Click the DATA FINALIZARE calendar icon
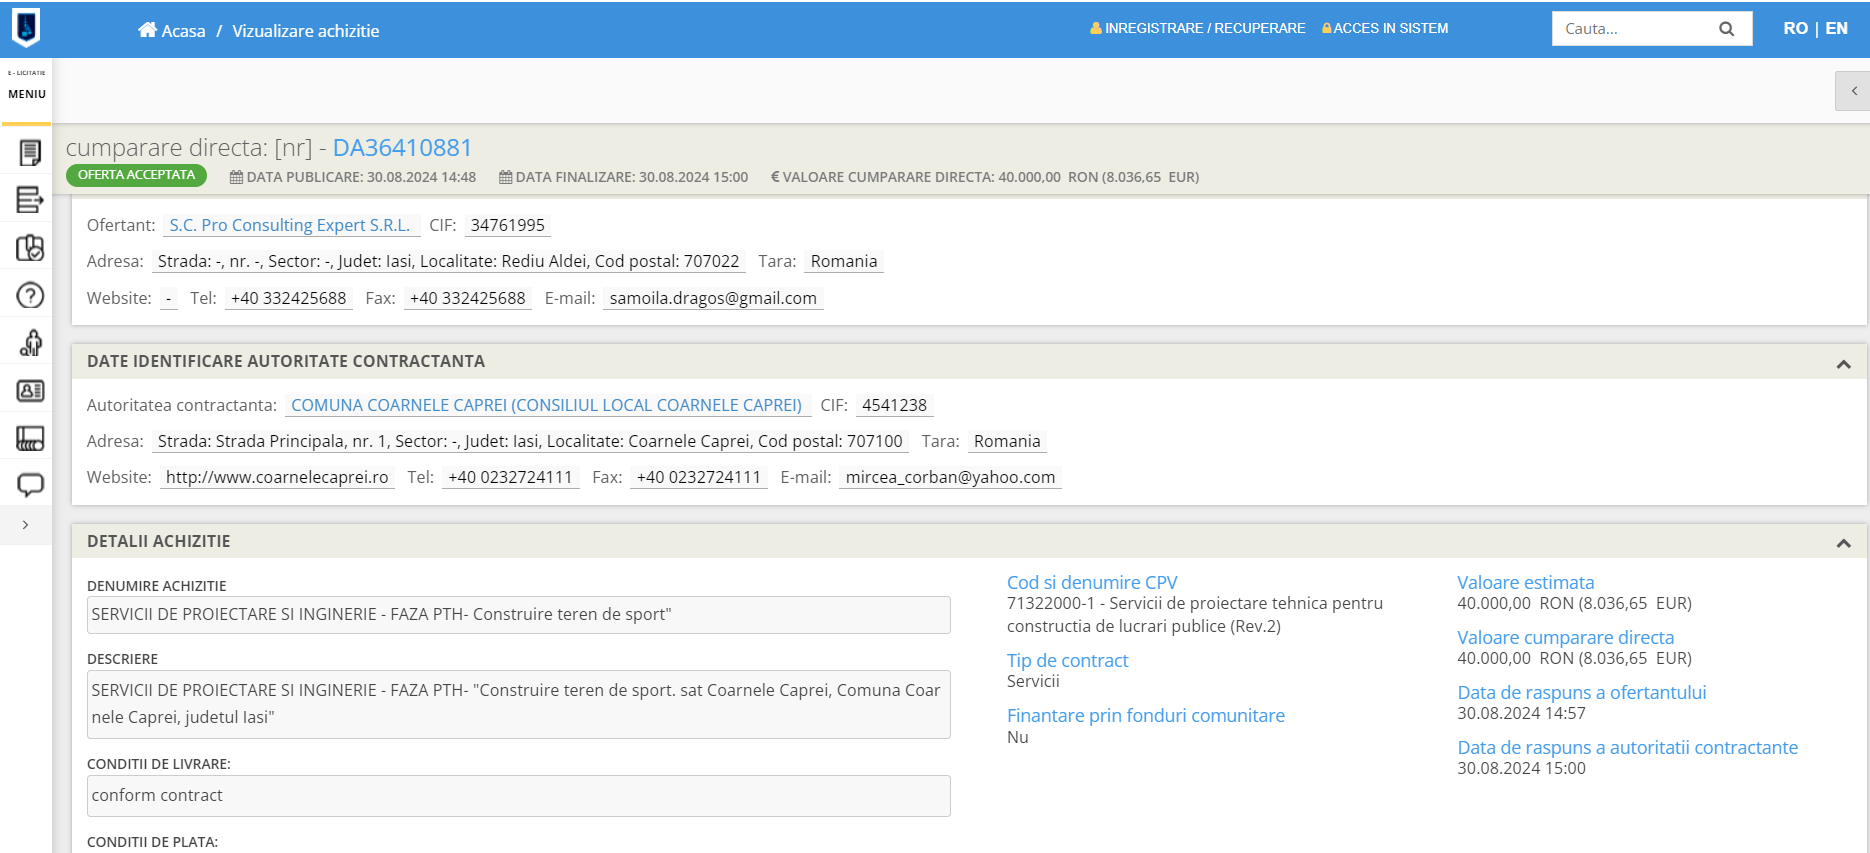The height and width of the screenshot is (853, 1870). pos(505,177)
